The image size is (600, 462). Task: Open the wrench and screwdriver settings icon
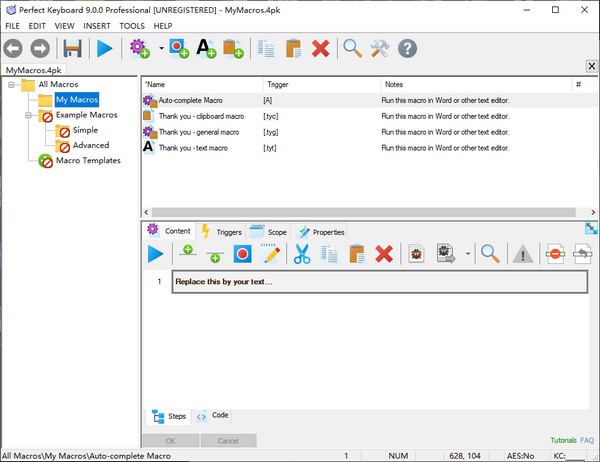click(x=379, y=48)
